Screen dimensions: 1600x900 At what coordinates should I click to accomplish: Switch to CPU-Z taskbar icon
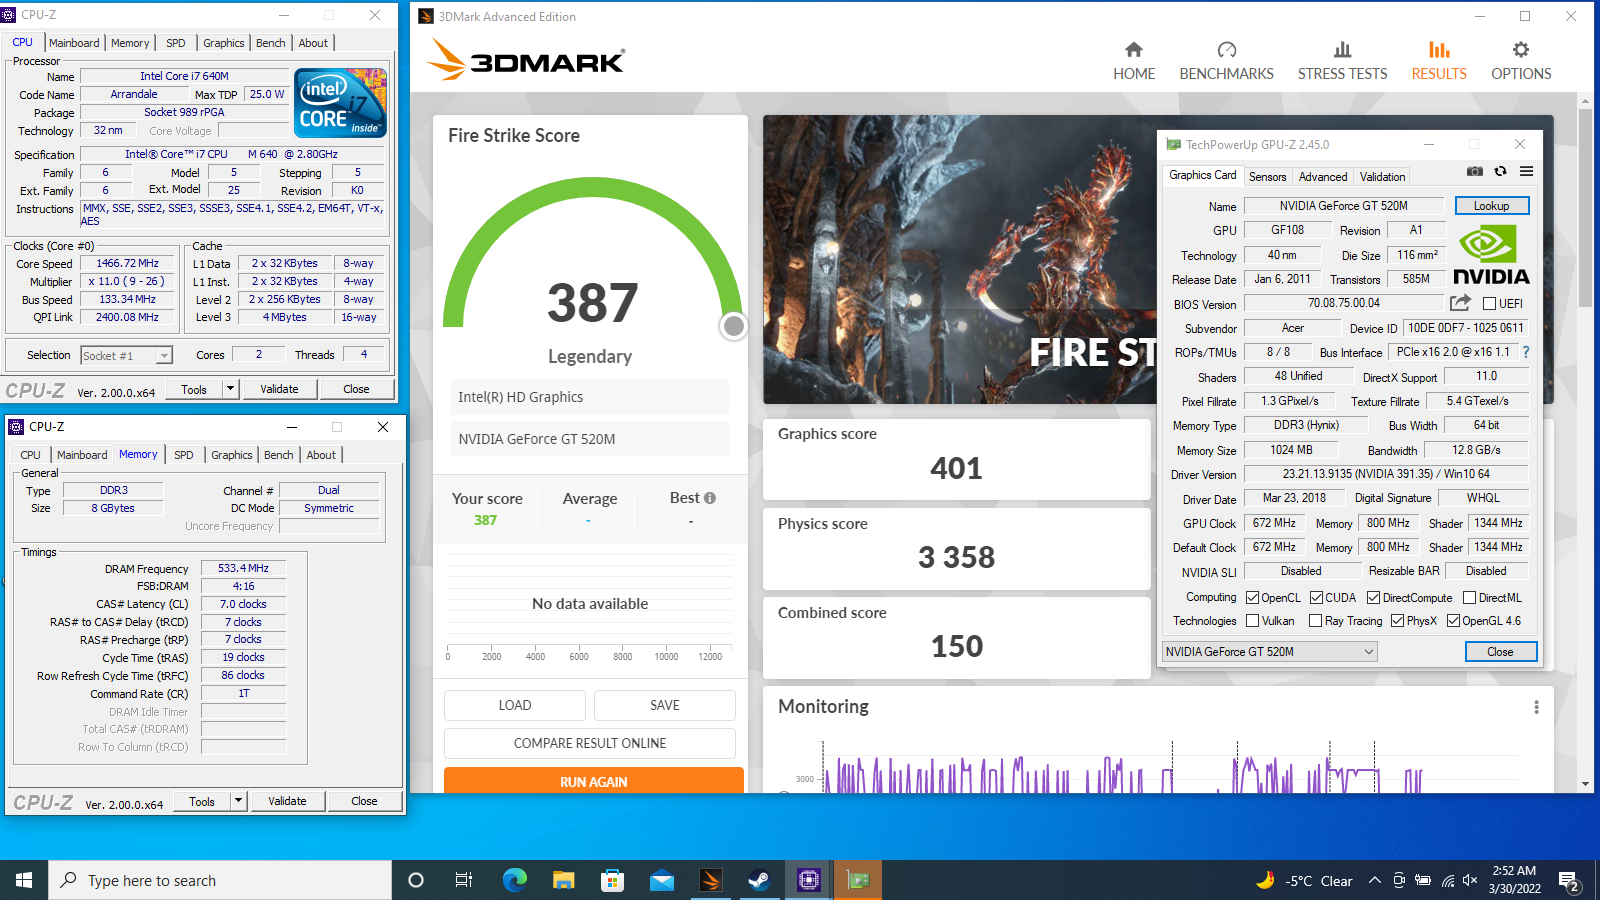[x=808, y=880]
